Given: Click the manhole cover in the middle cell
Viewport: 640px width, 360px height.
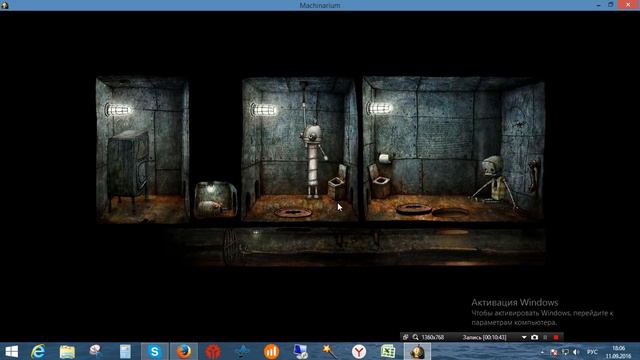Looking at the screenshot, I should 293,212.
